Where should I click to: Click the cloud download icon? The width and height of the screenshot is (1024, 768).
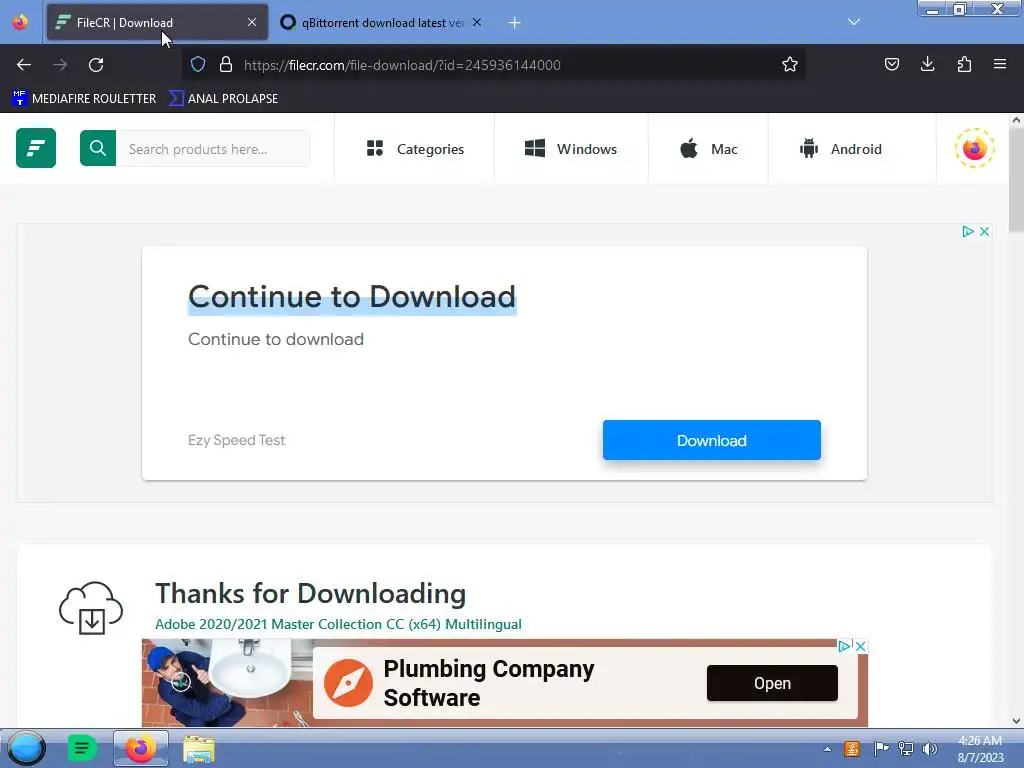click(x=91, y=608)
